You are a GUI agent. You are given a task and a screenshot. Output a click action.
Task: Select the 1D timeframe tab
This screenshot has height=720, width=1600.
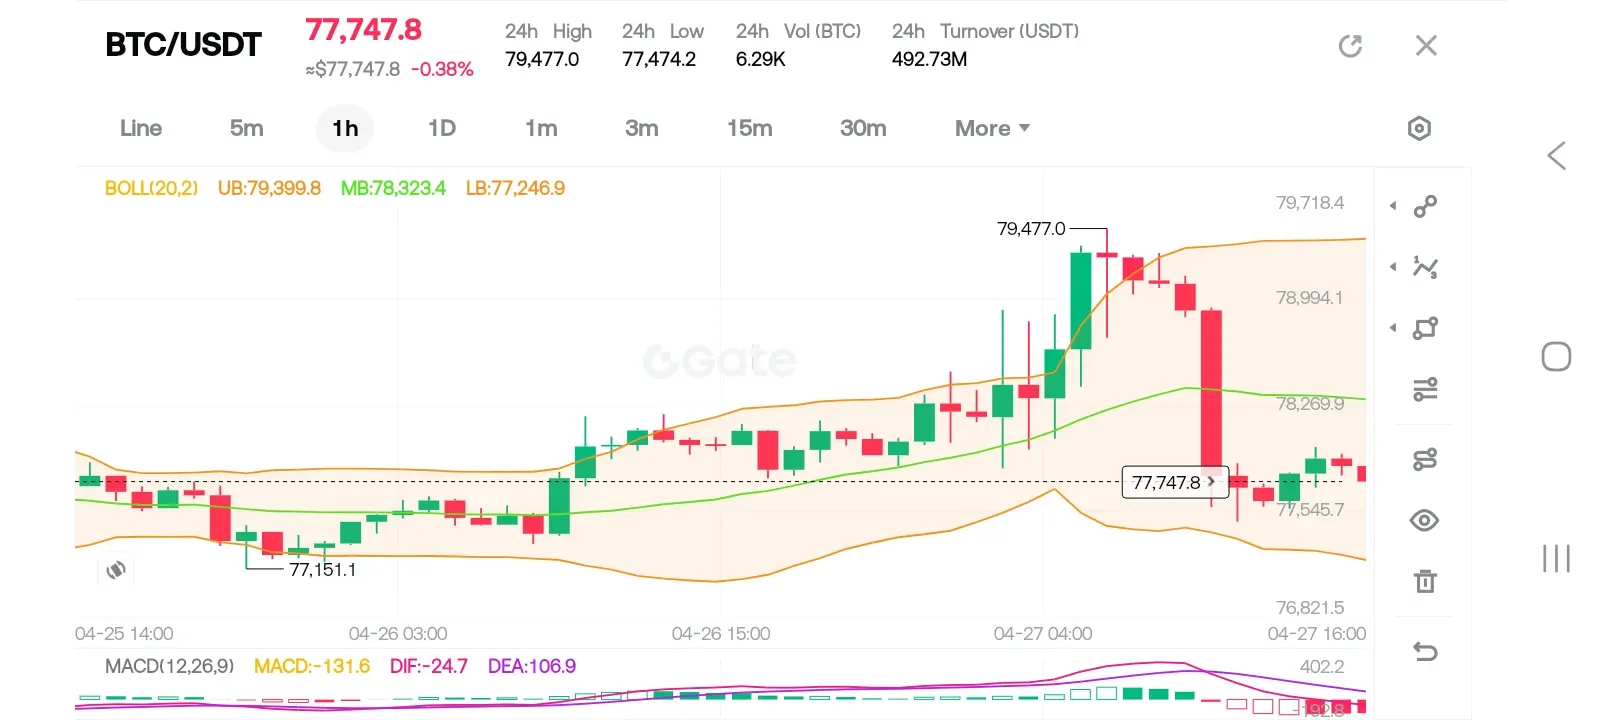[x=442, y=128]
